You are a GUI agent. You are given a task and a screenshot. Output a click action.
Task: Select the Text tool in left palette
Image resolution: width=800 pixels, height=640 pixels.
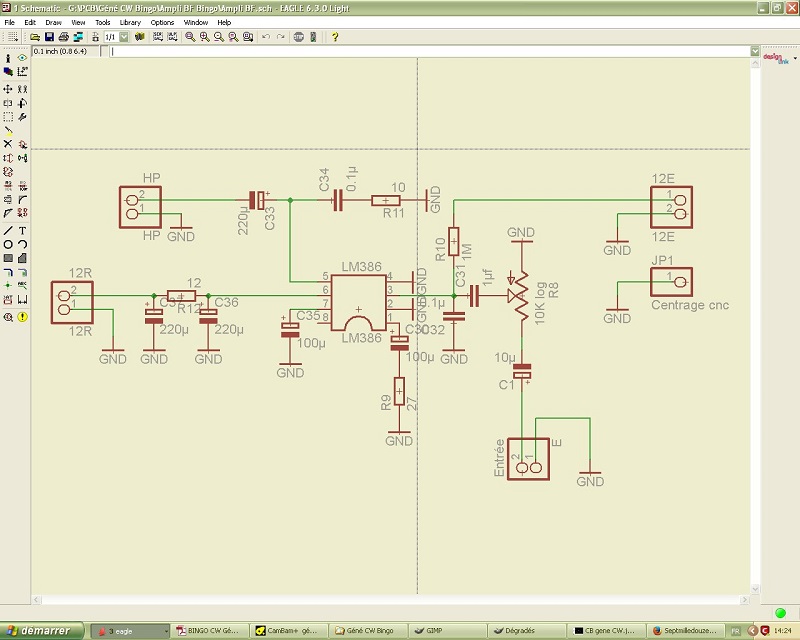point(22,230)
